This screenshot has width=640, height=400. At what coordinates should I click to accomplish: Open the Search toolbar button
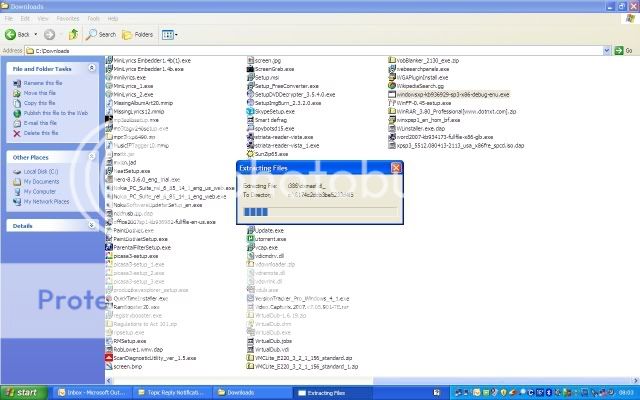pos(100,34)
